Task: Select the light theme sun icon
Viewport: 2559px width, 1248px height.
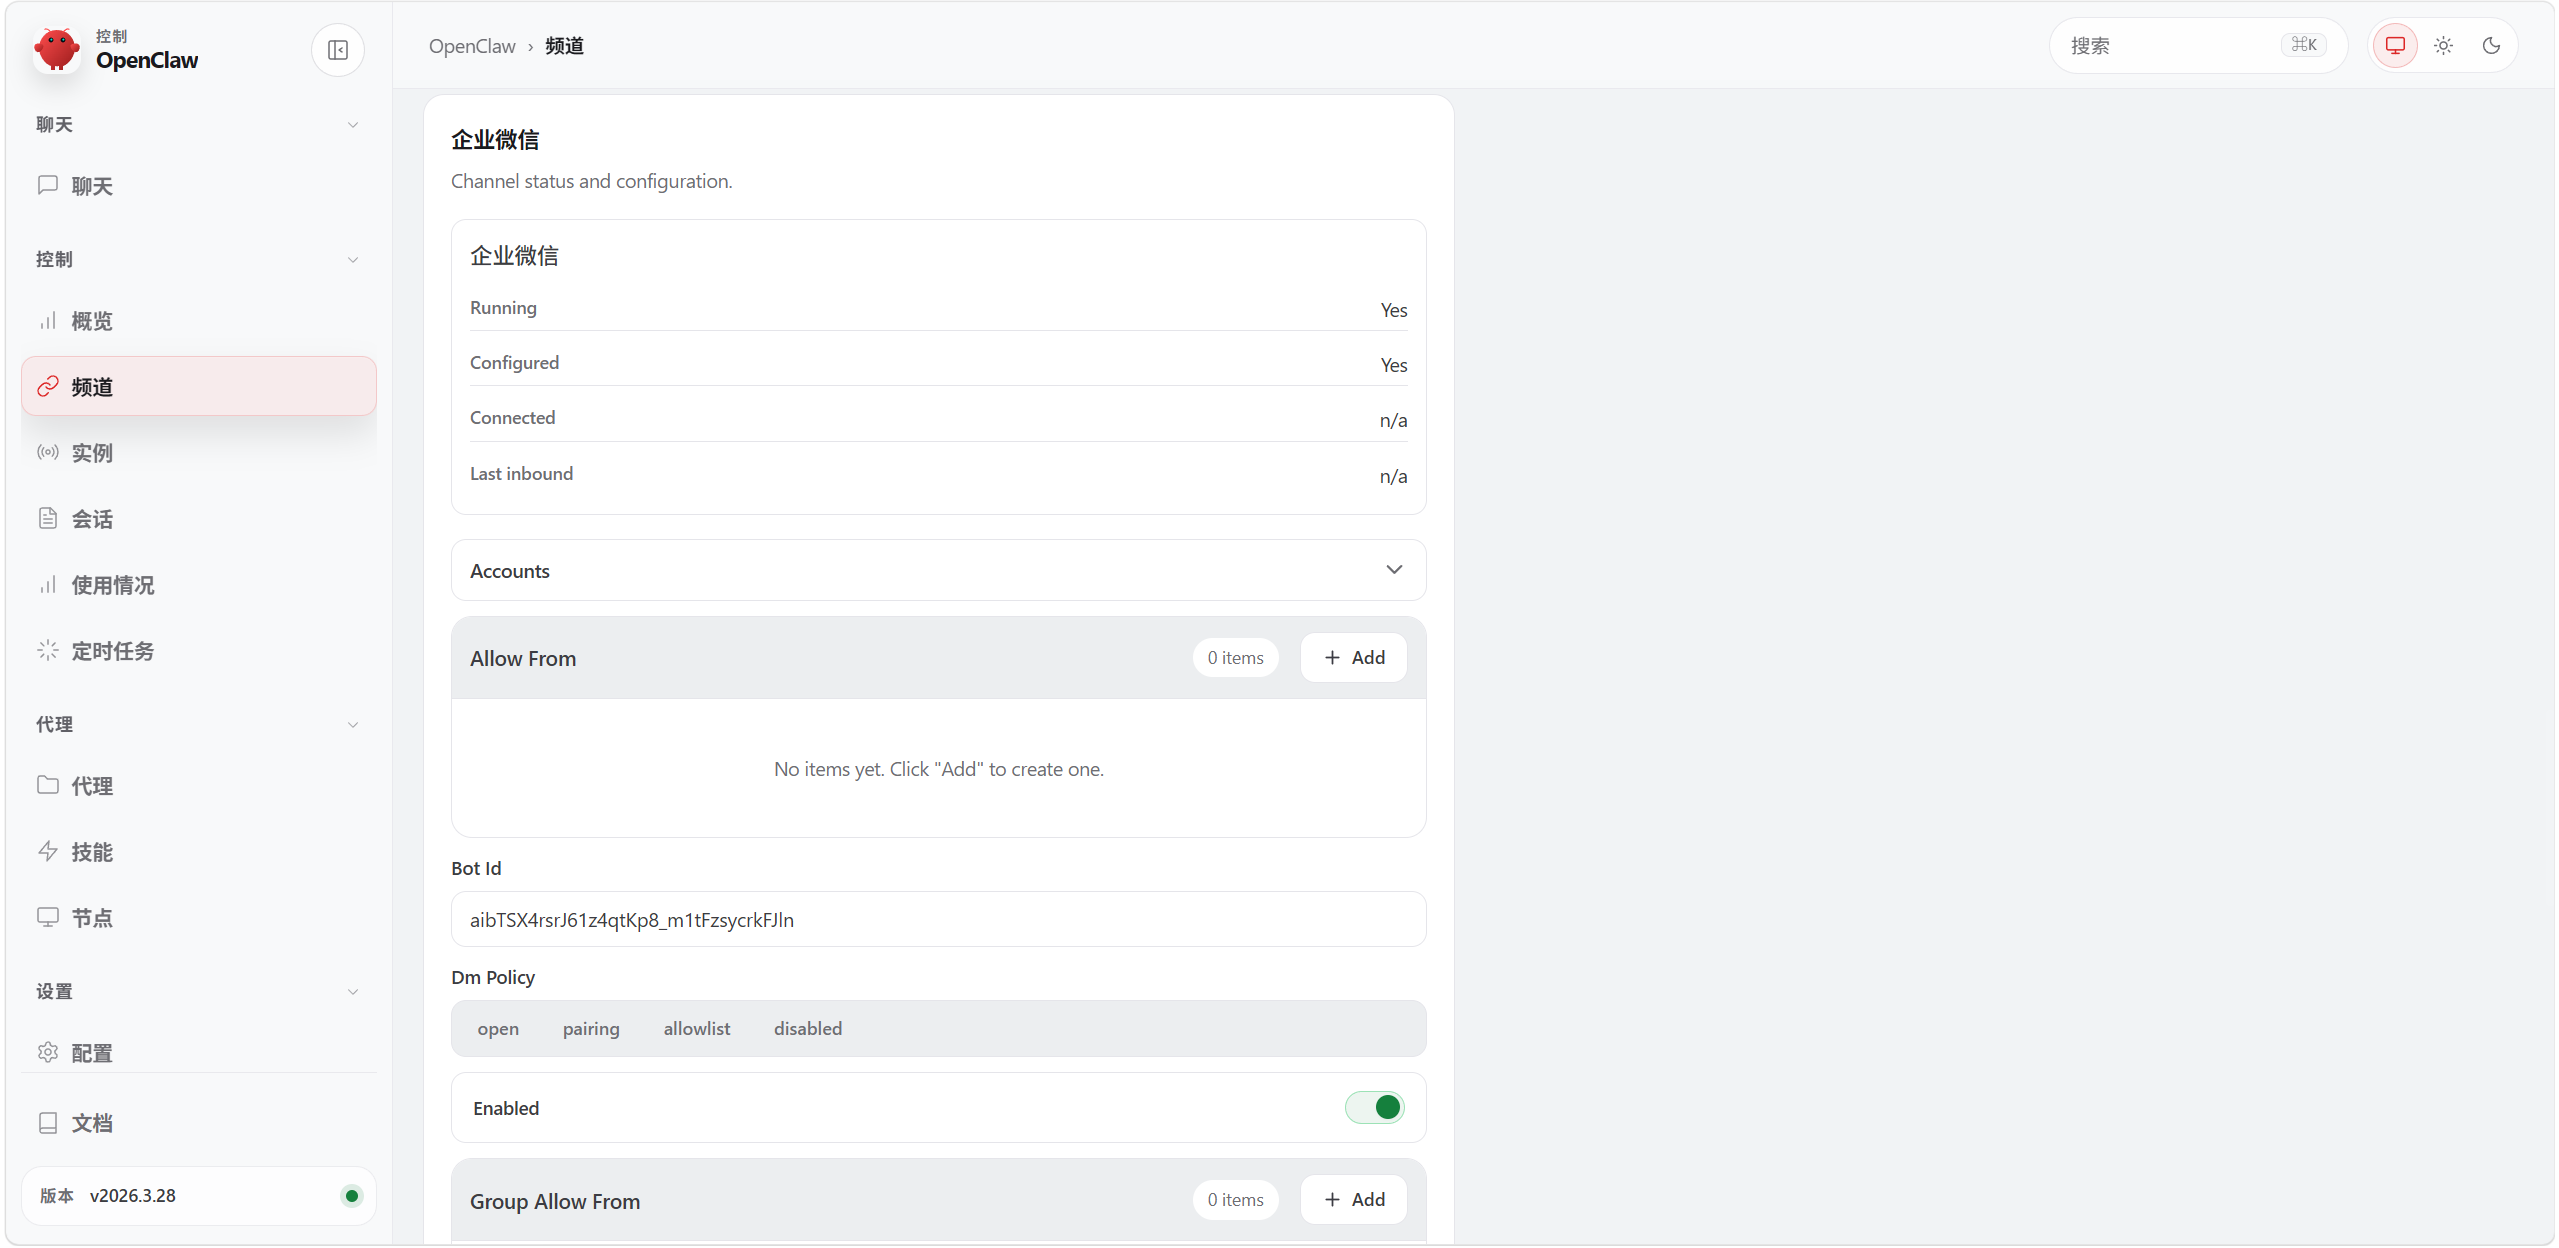Action: (2443, 46)
